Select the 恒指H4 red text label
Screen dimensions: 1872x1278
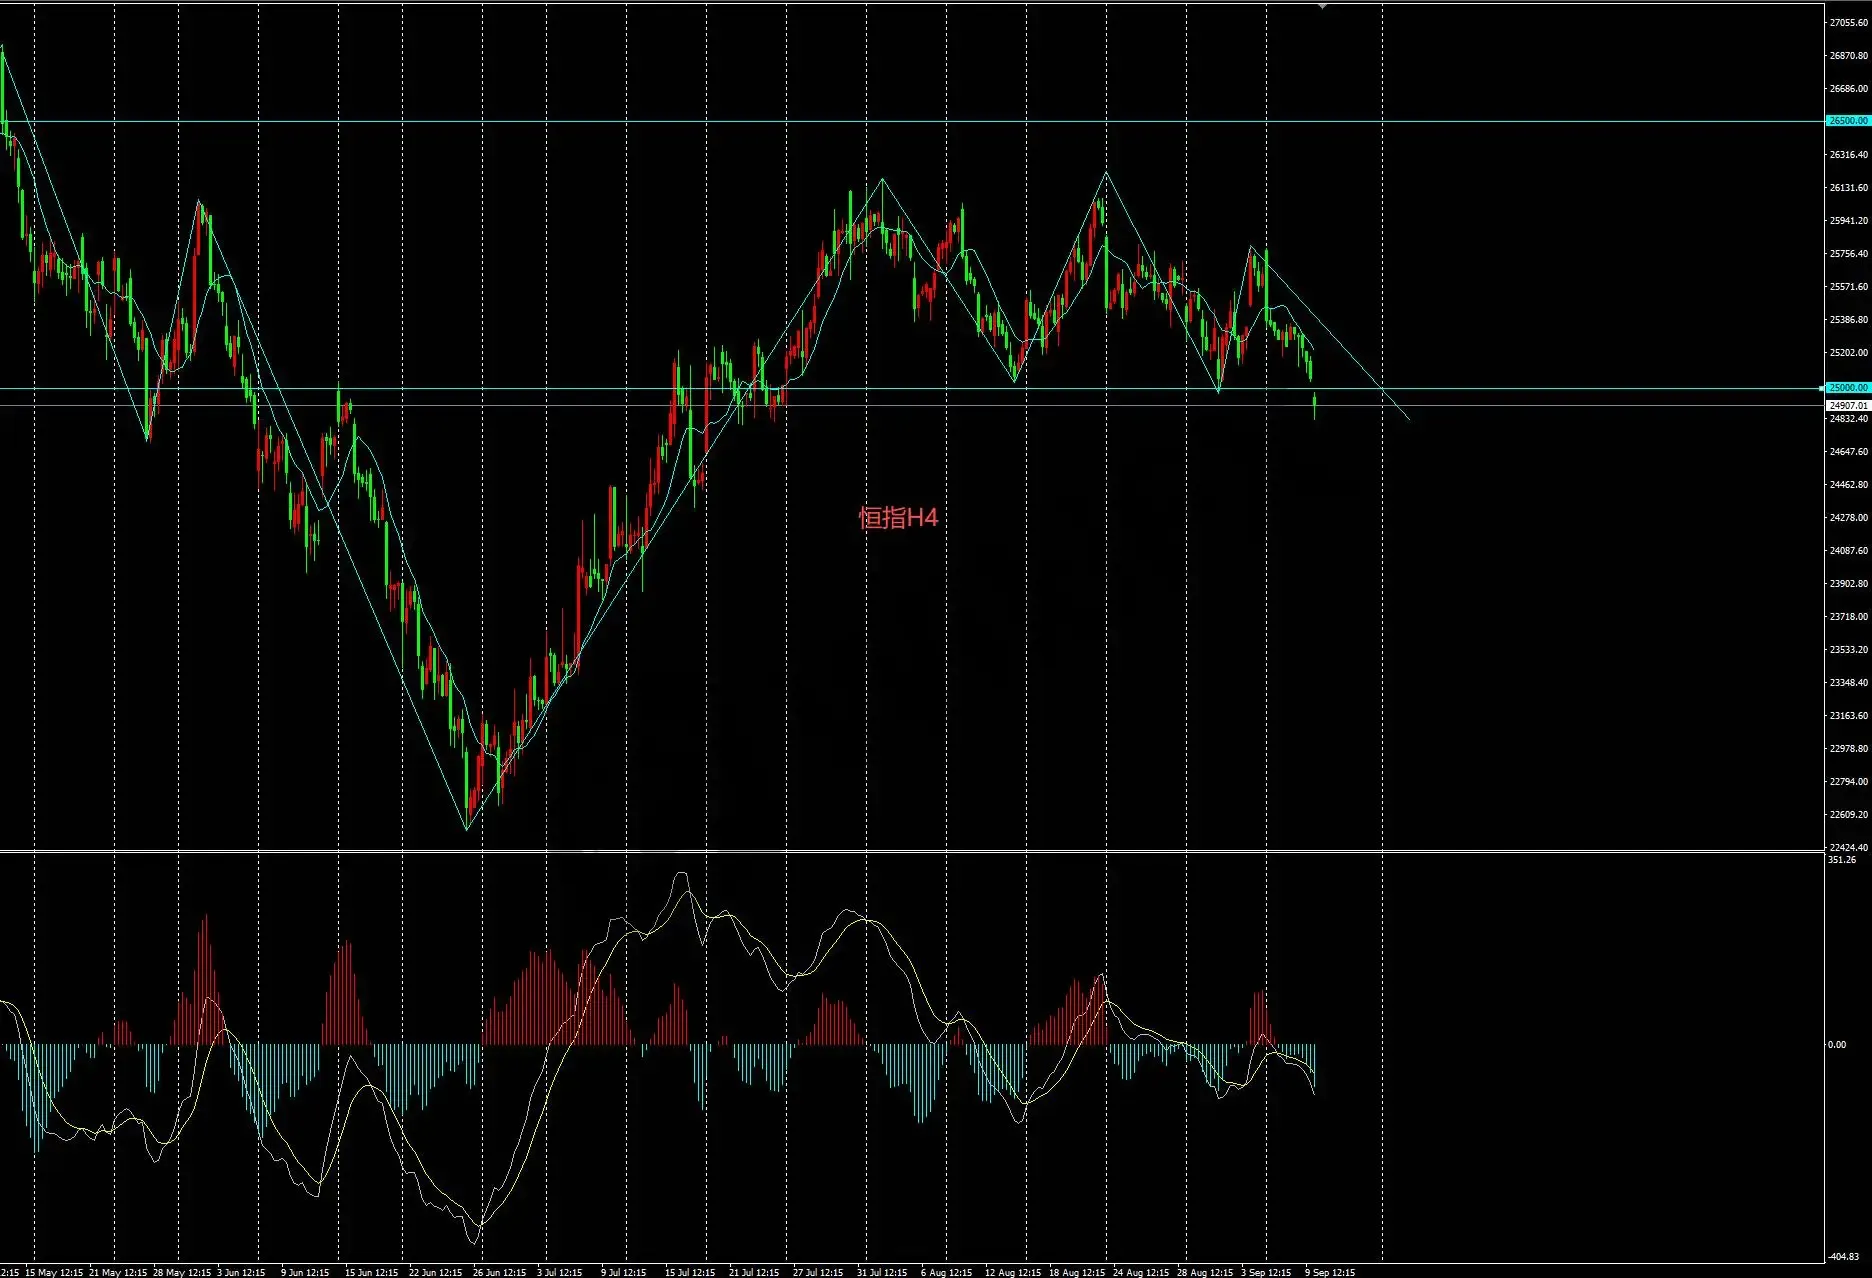pyautogui.click(x=898, y=517)
